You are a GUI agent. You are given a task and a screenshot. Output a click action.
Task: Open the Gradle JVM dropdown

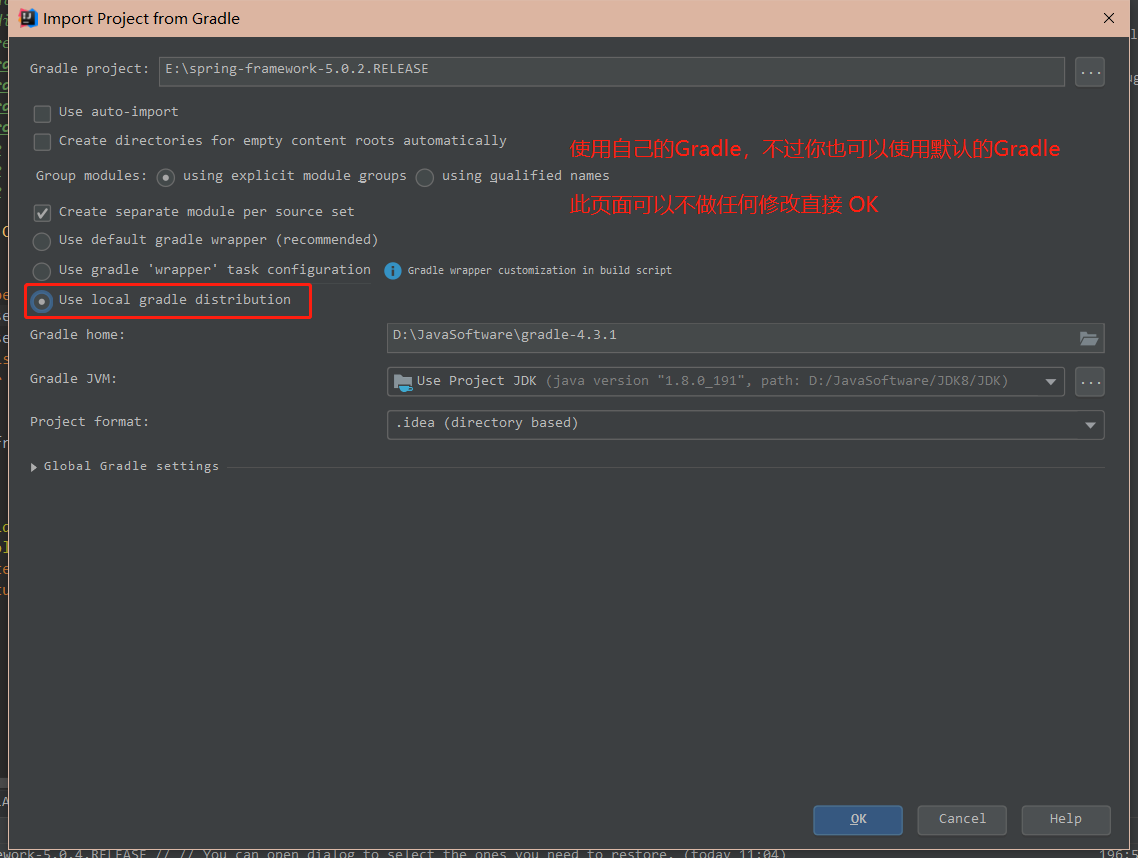click(x=726, y=382)
